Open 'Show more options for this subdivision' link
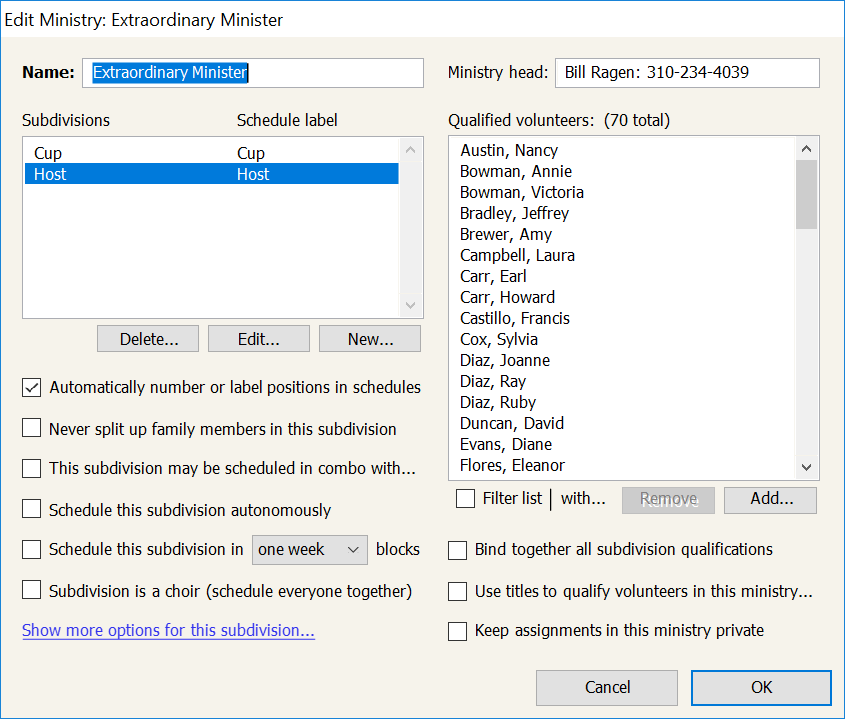The width and height of the screenshot is (845, 719). click(x=168, y=631)
